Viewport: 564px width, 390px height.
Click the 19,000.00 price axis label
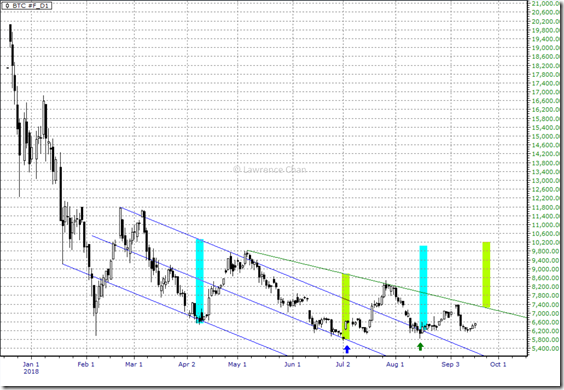(546, 48)
